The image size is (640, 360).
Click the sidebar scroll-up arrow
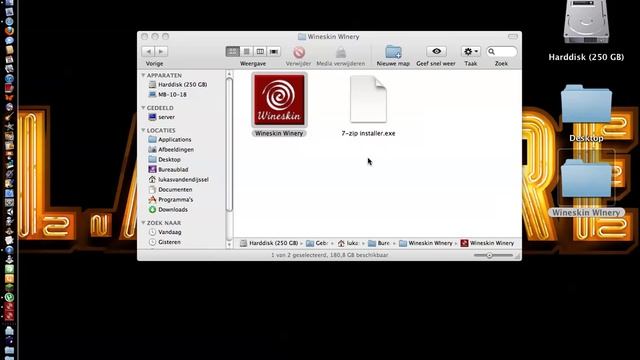[229, 74]
